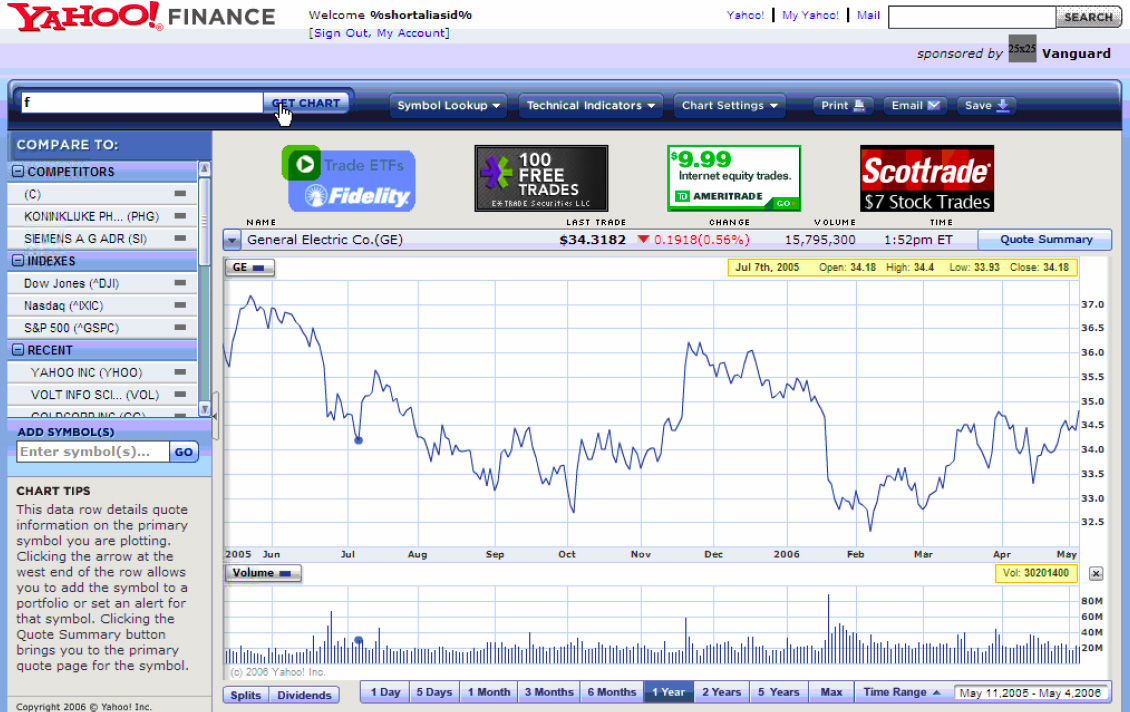This screenshot has width=1130, height=712.
Task: Click the Quote Summary button
Action: coord(1046,239)
